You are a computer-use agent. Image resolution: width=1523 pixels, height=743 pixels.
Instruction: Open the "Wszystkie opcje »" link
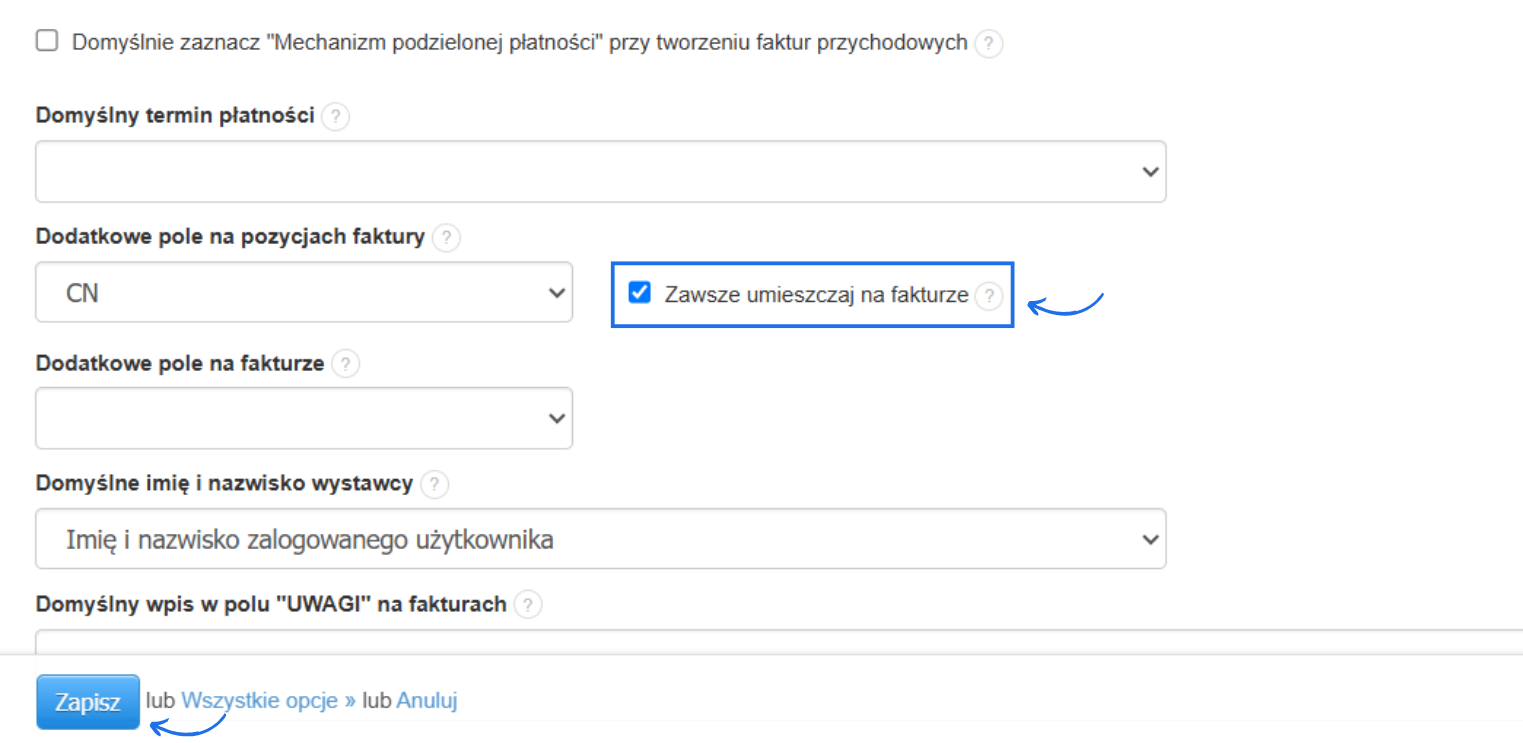tap(268, 701)
